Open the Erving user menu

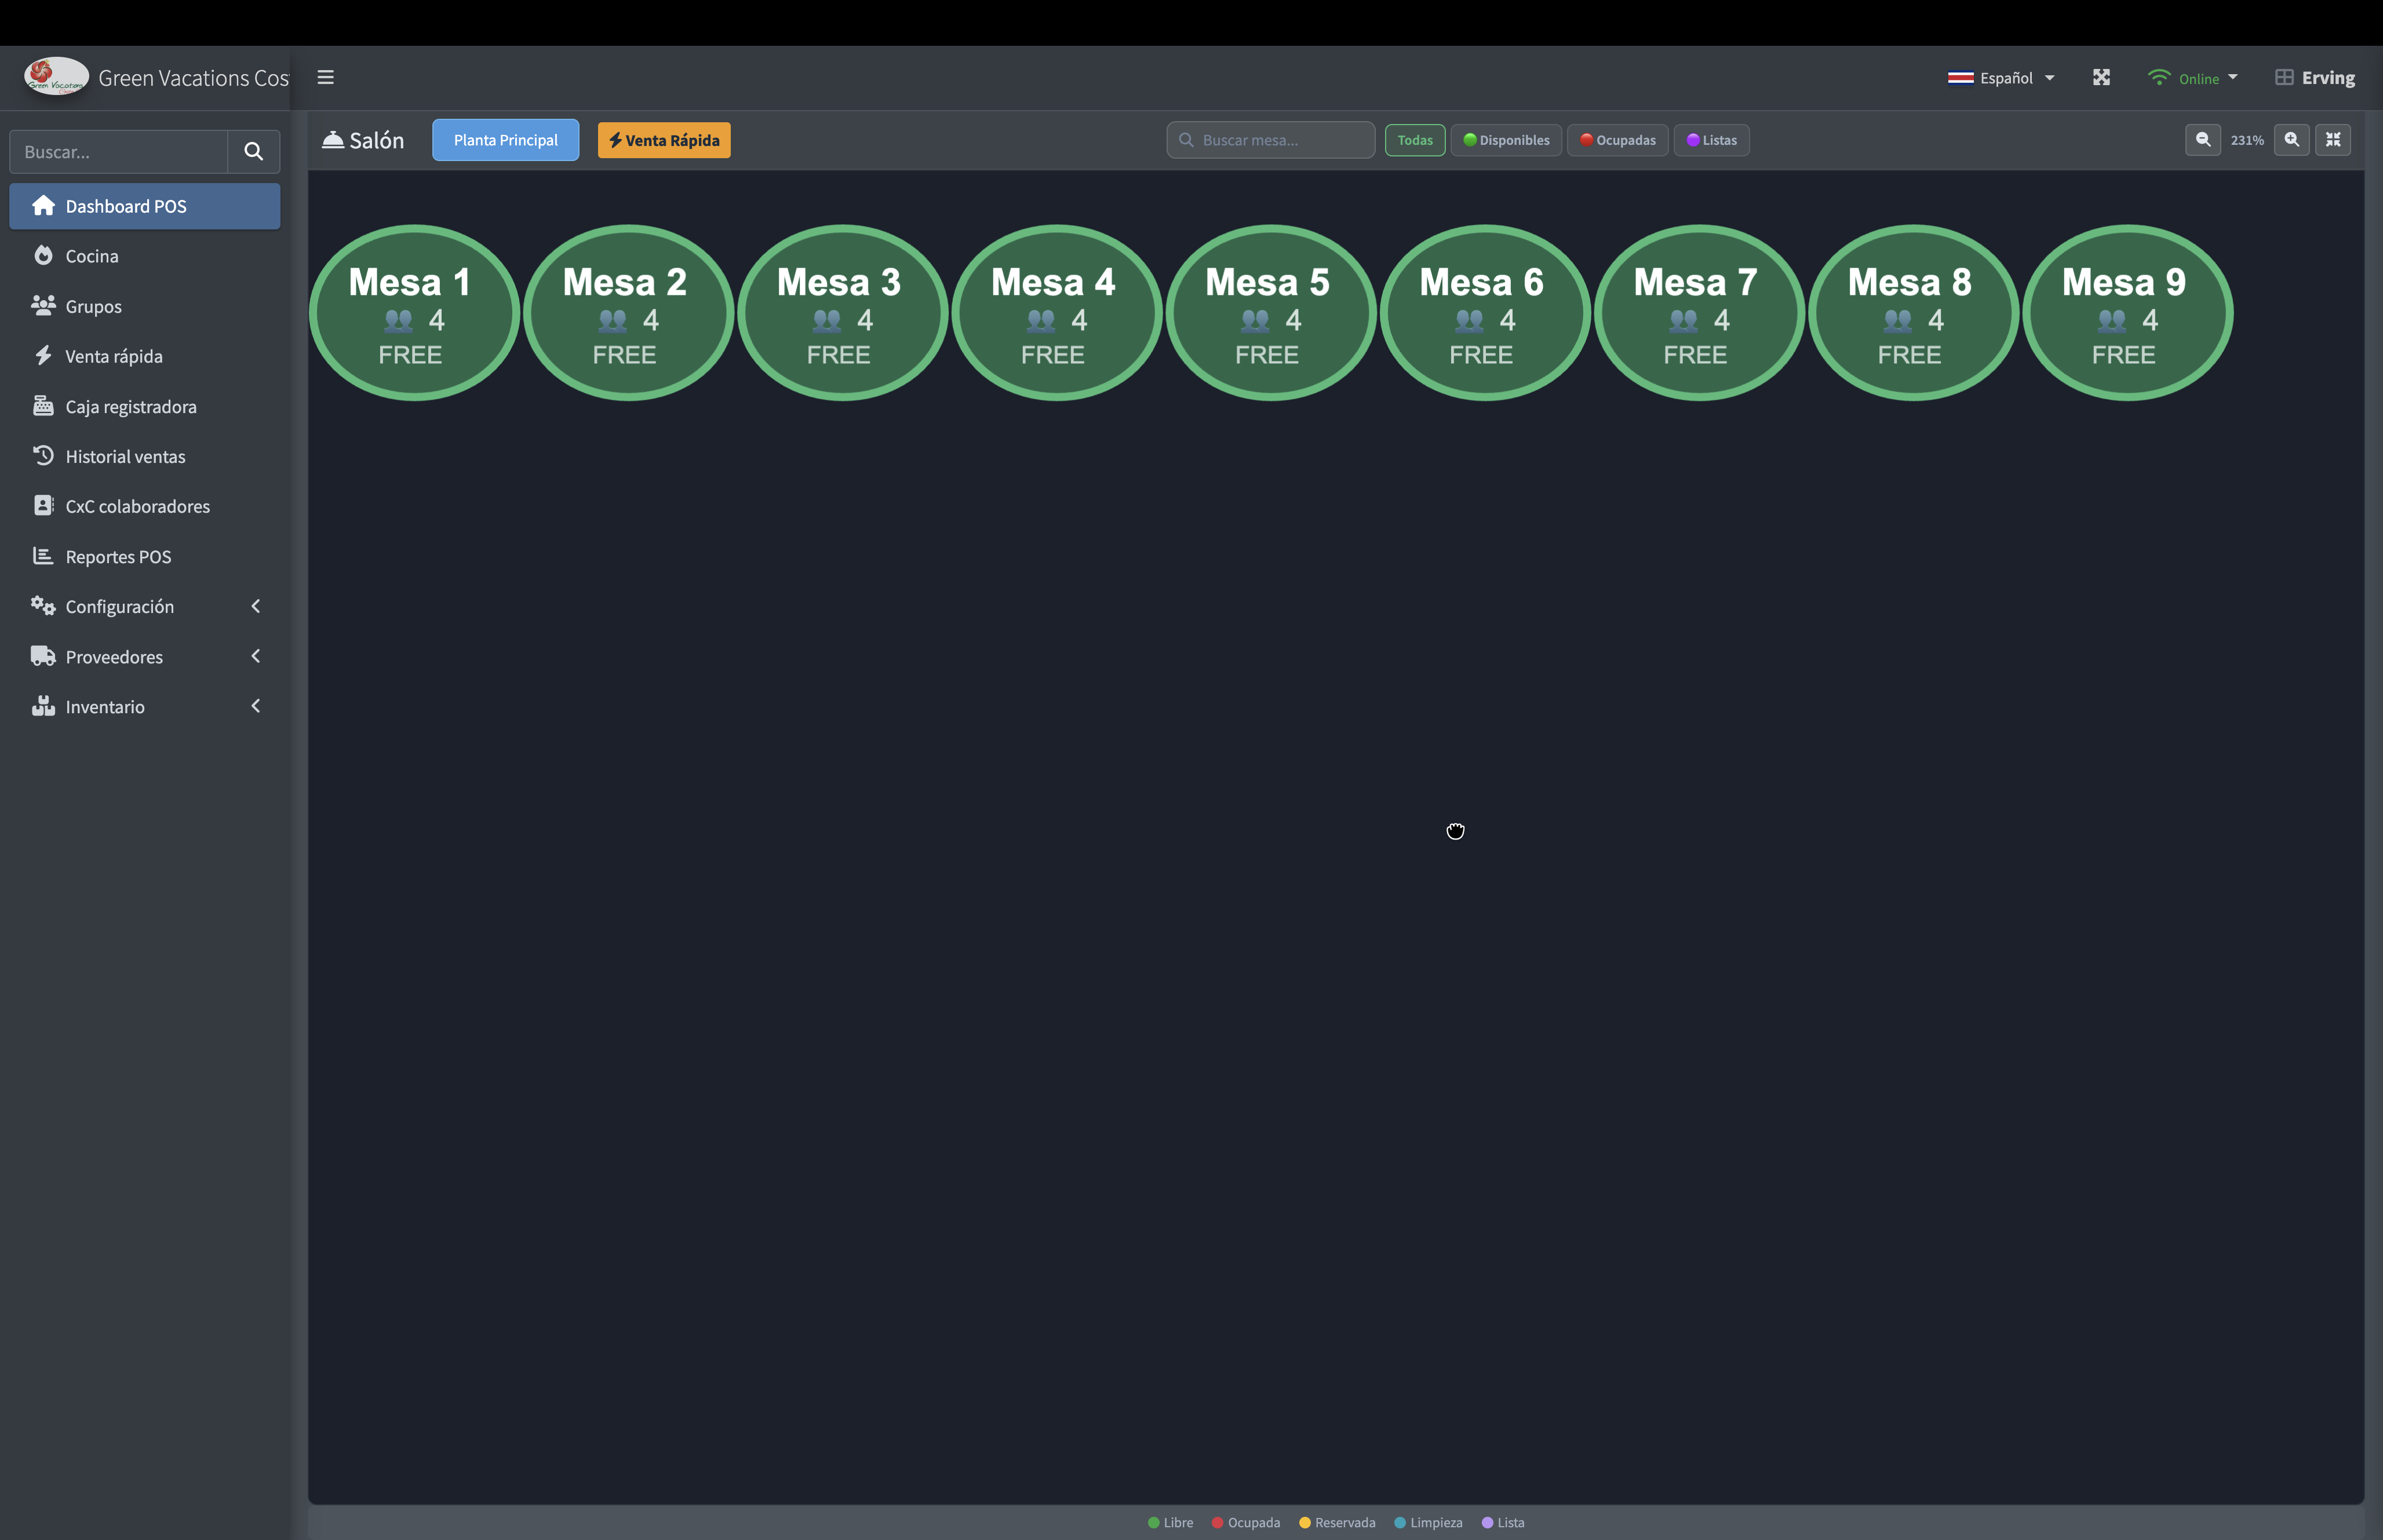pyautogui.click(x=2315, y=77)
